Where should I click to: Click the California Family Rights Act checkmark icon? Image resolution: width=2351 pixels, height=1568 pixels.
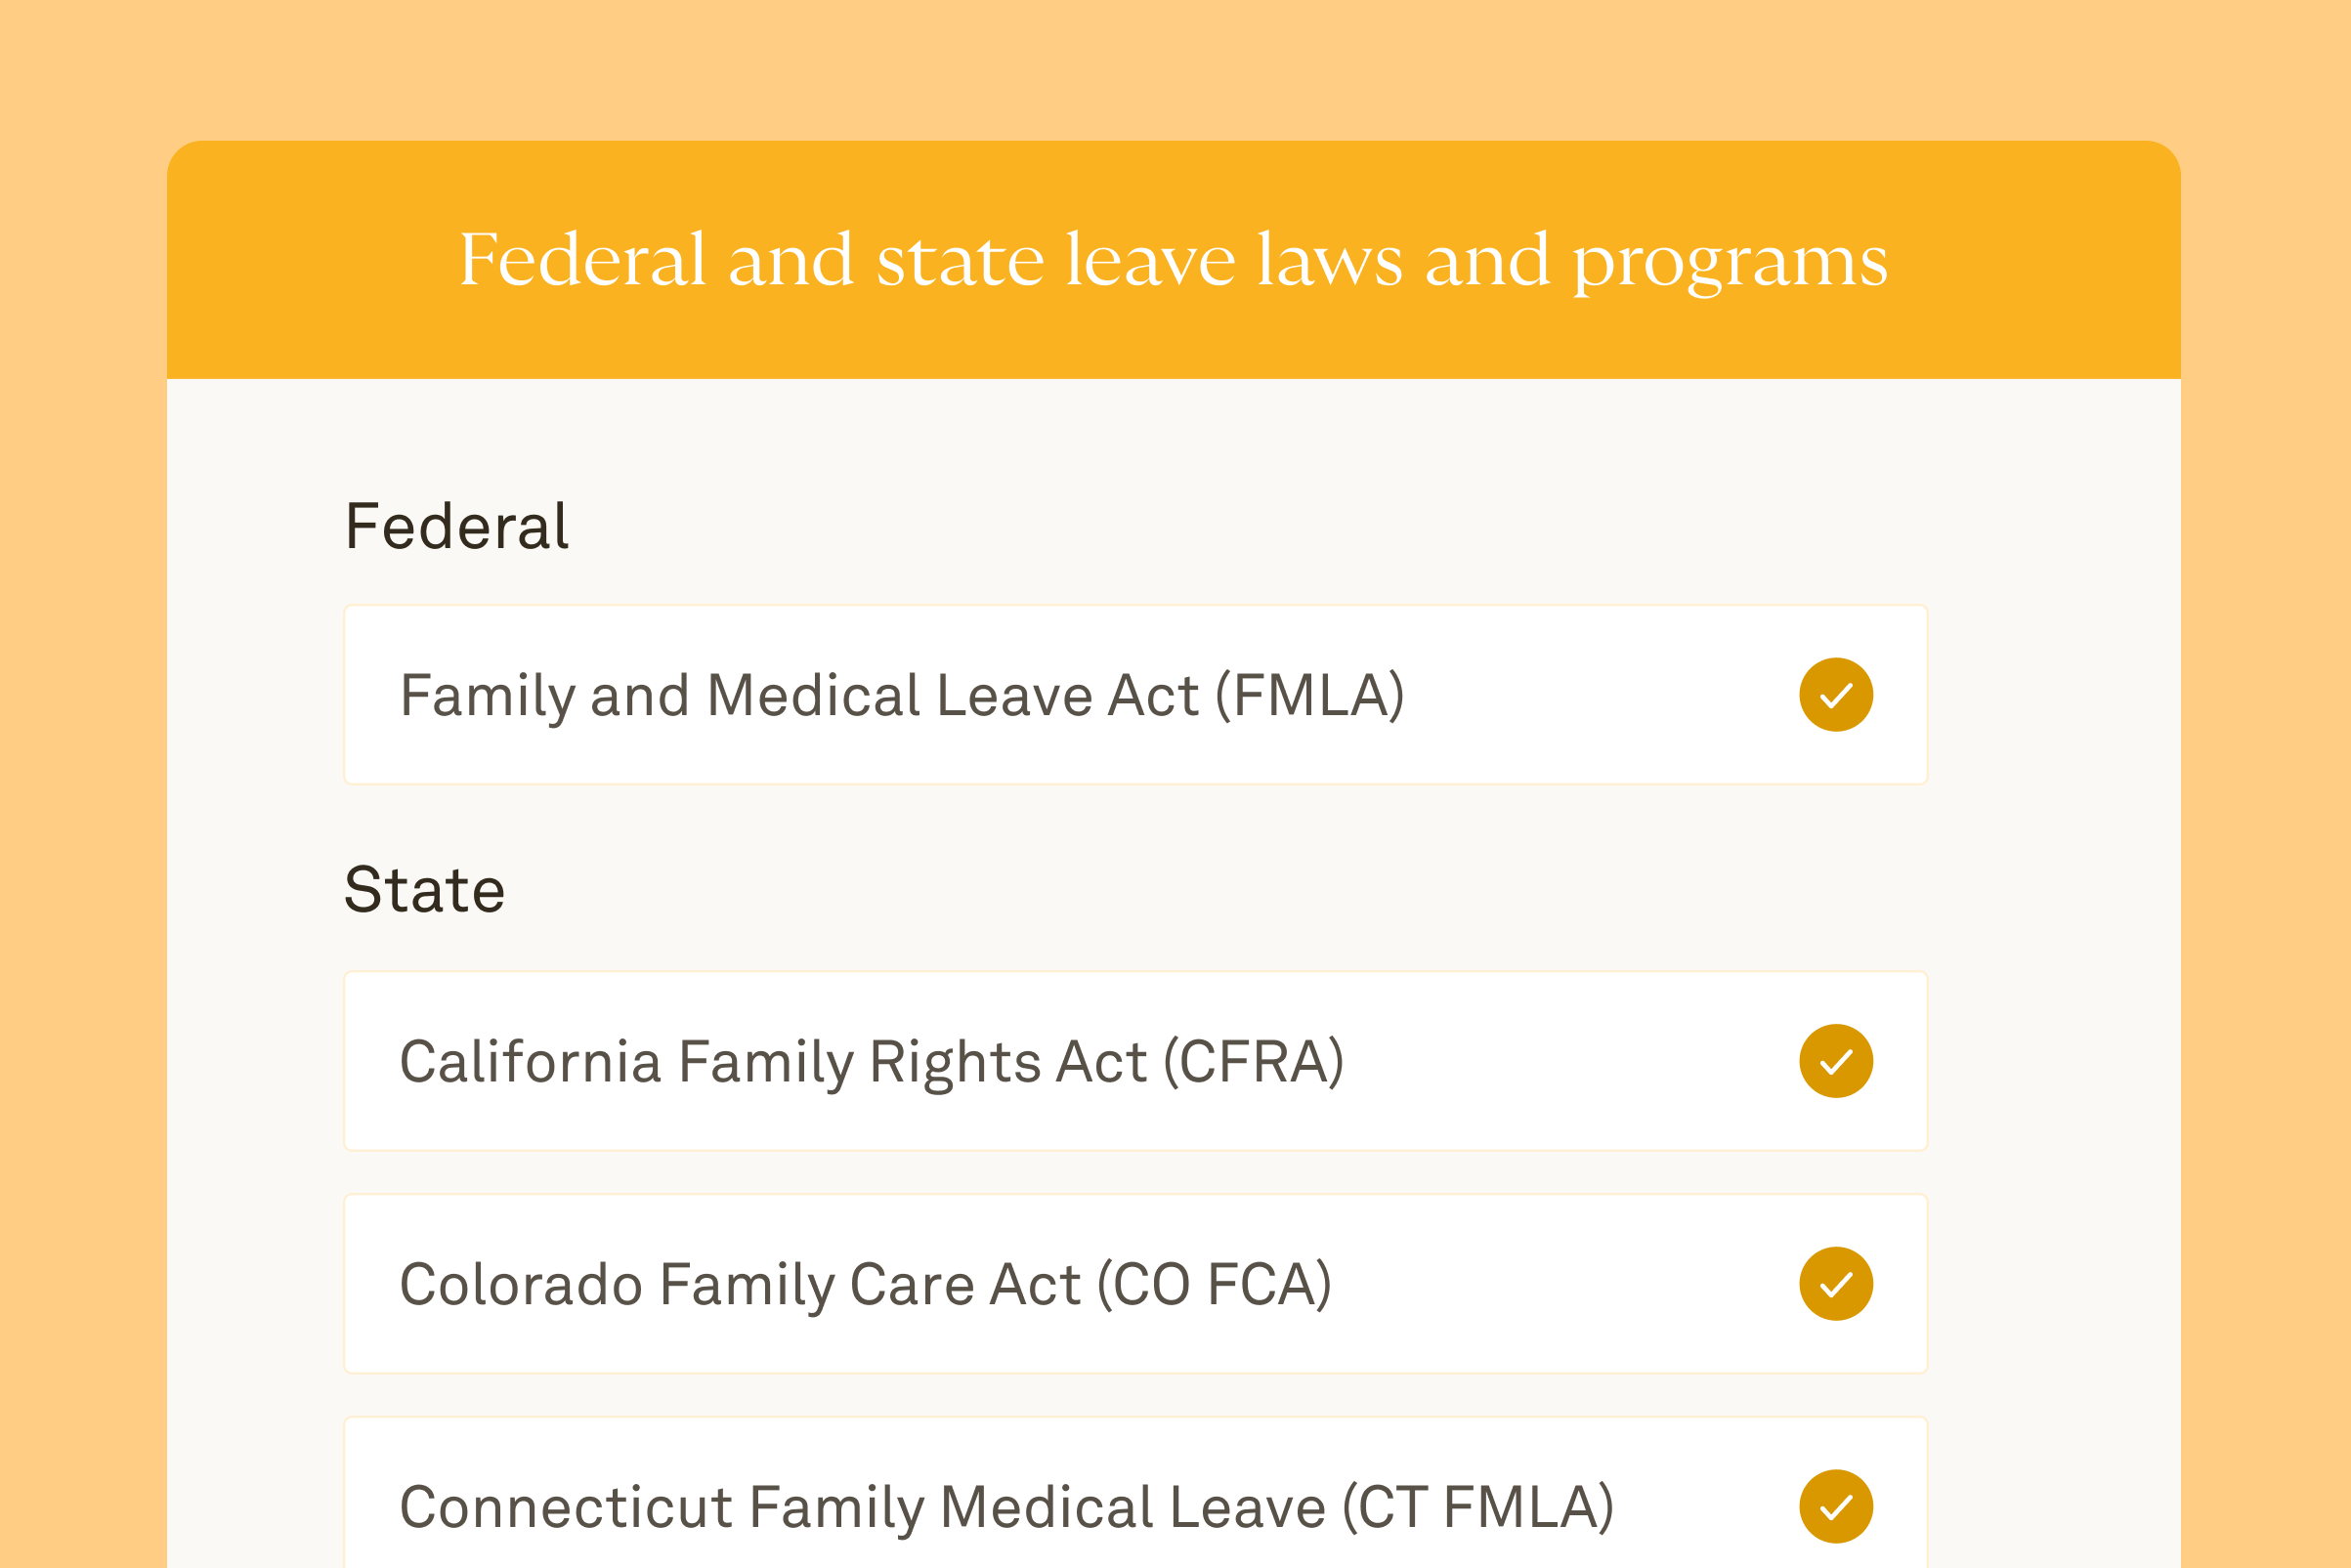pyautogui.click(x=1836, y=1061)
